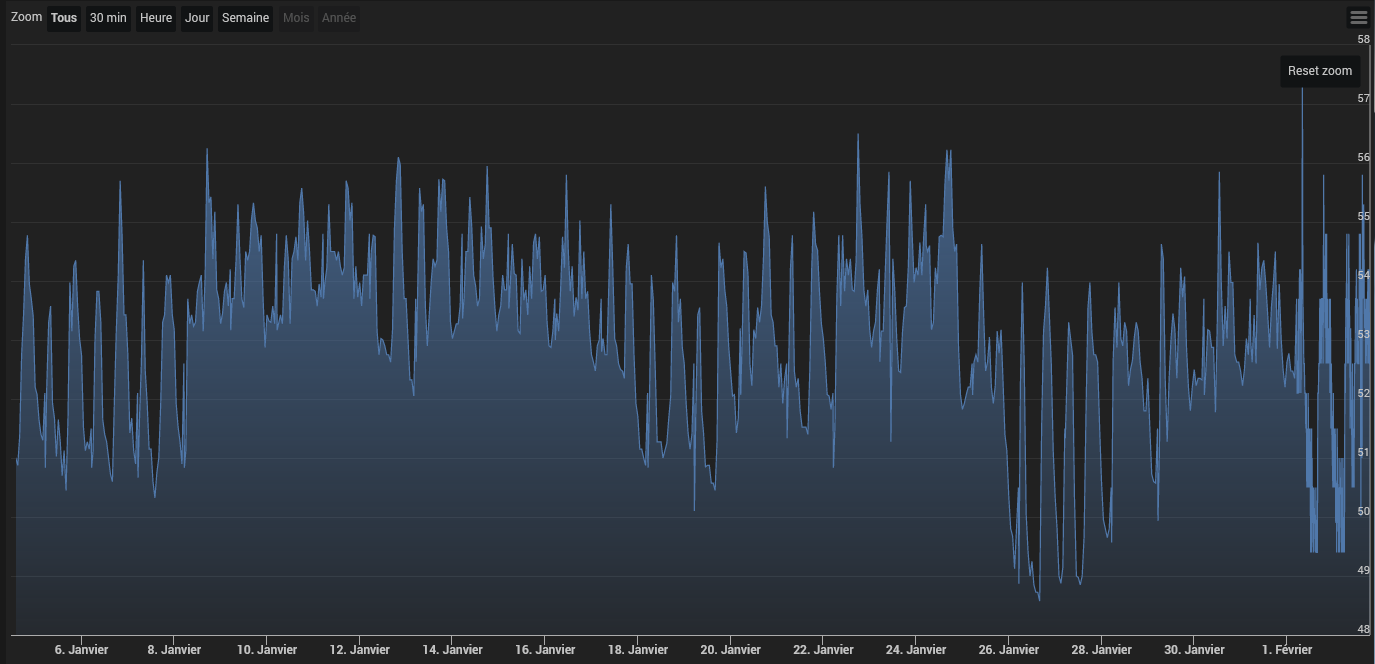This screenshot has height=664, width=1375.
Task: Click the Zoom label text
Action: (27, 17)
